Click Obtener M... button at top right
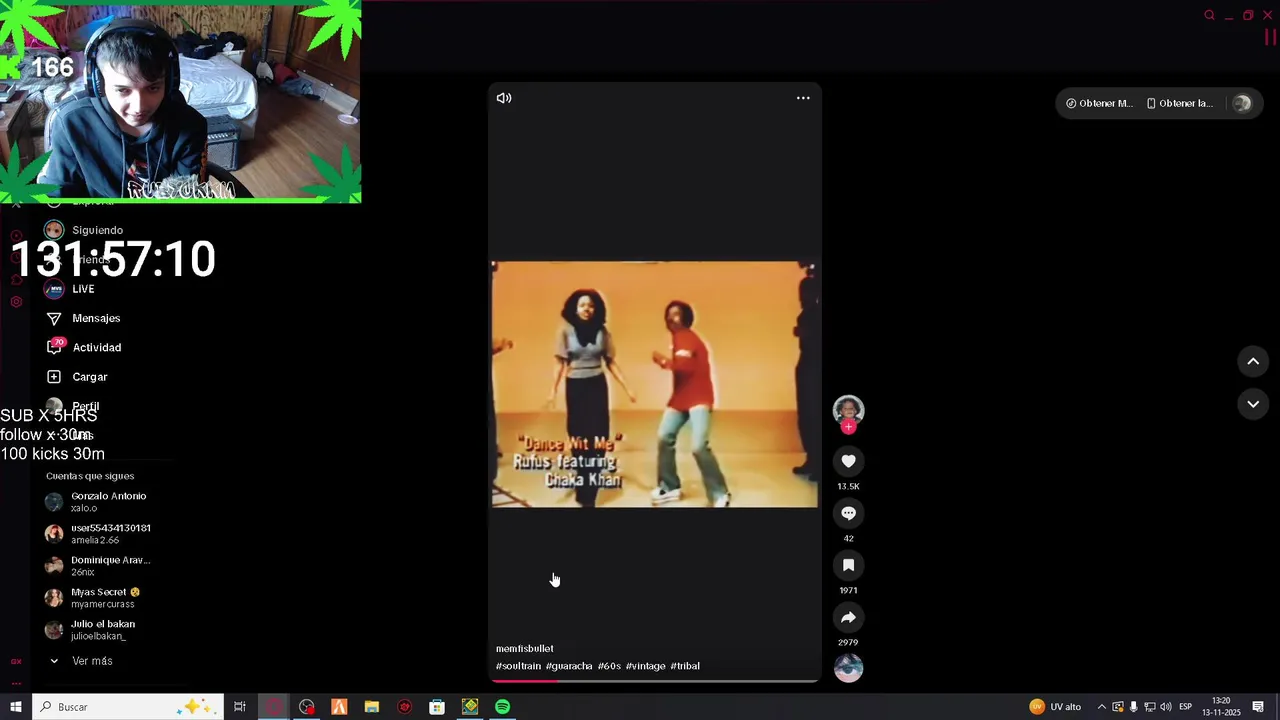The height and width of the screenshot is (720, 1280). pos(1099,103)
